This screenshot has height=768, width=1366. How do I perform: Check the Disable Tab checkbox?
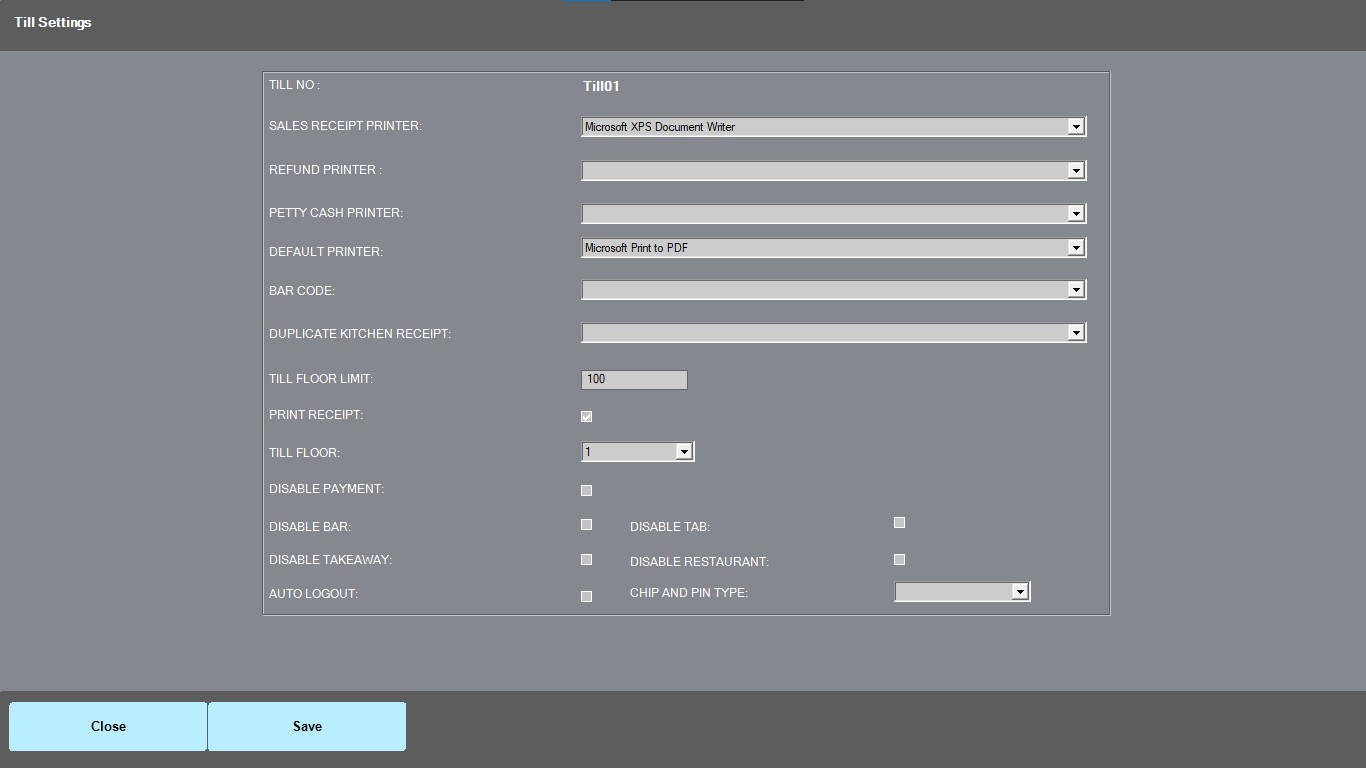point(899,522)
